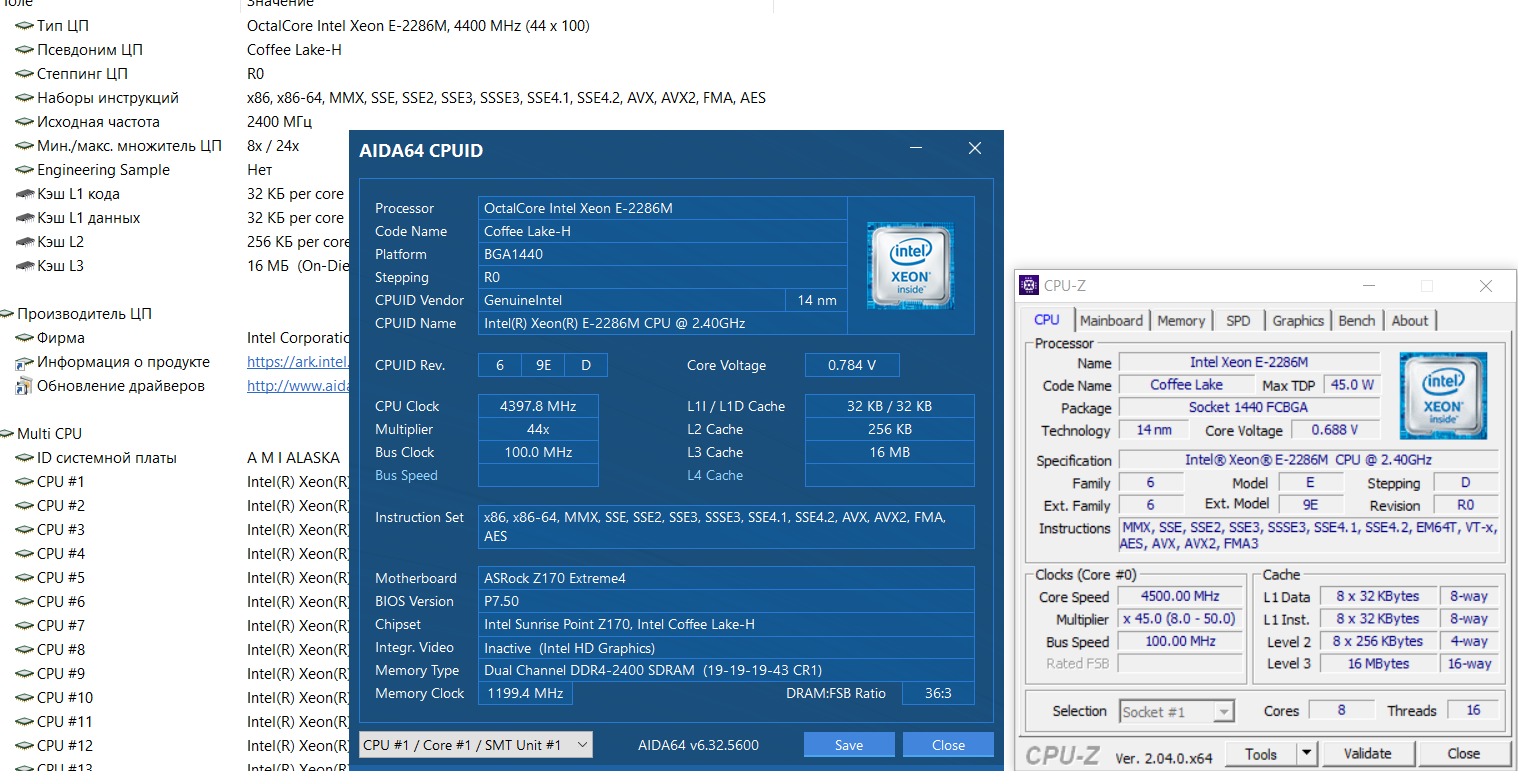Click the Core Voltage field 0.688 V in CPU-Z

pyautogui.click(x=1335, y=430)
